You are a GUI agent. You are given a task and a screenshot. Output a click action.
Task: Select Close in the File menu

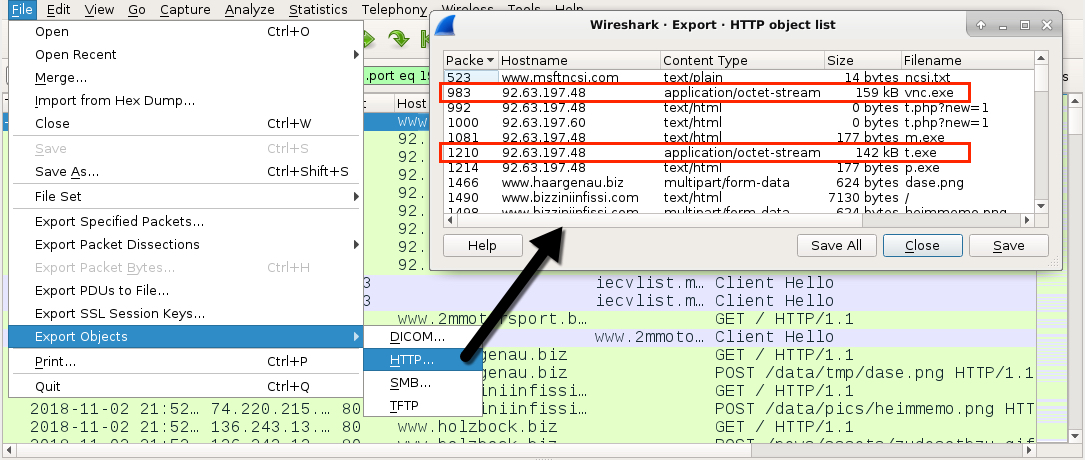click(185, 123)
